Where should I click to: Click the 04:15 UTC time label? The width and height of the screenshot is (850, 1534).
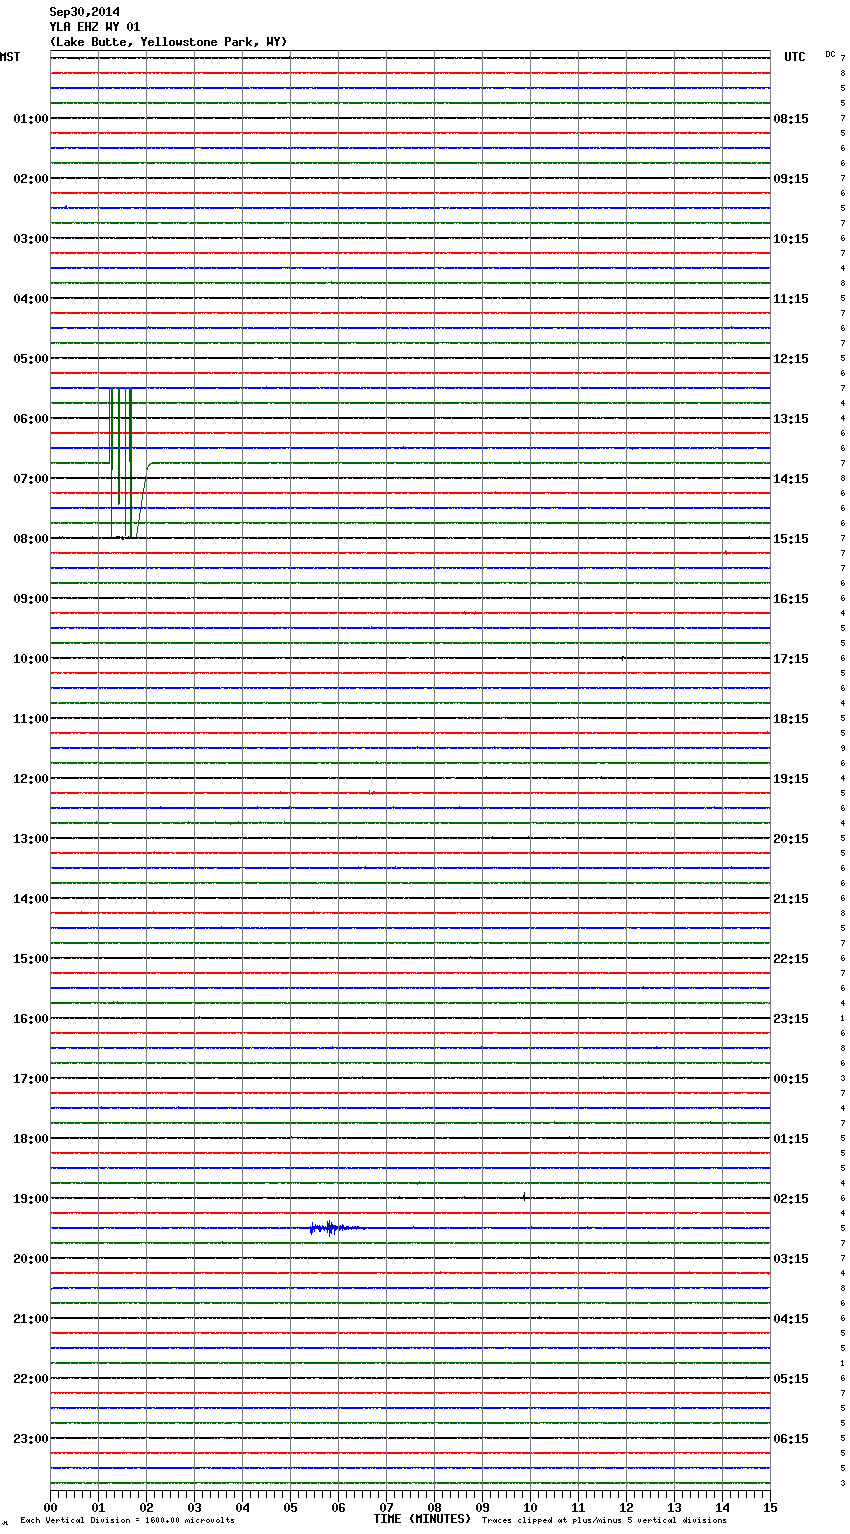click(x=791, y=1319)
